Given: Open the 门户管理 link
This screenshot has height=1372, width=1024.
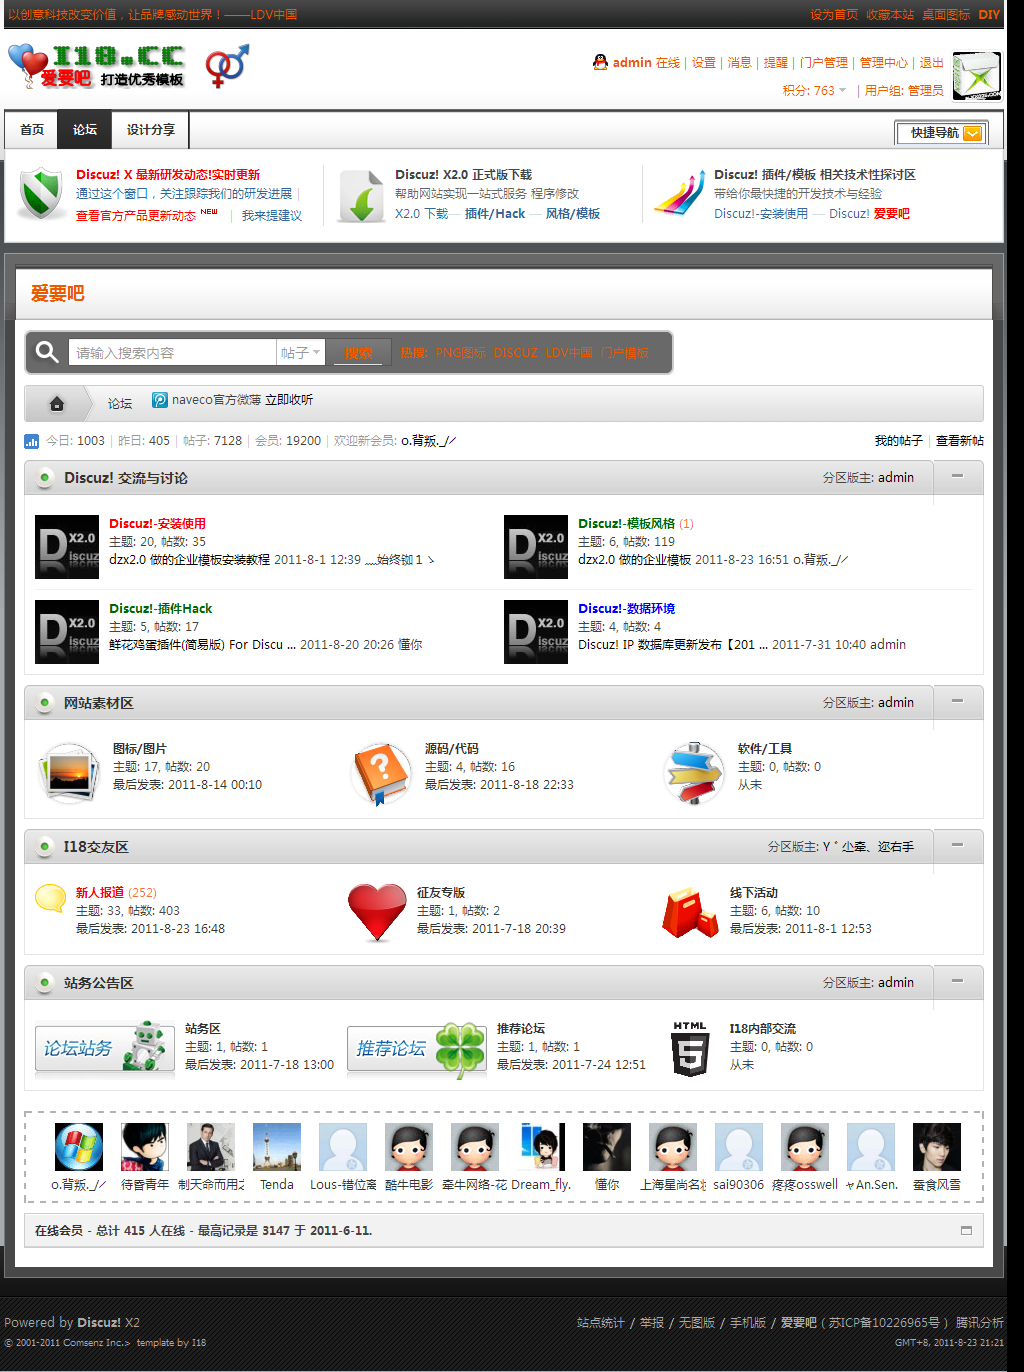Looking at the screenshot, I should pos(824,62).
